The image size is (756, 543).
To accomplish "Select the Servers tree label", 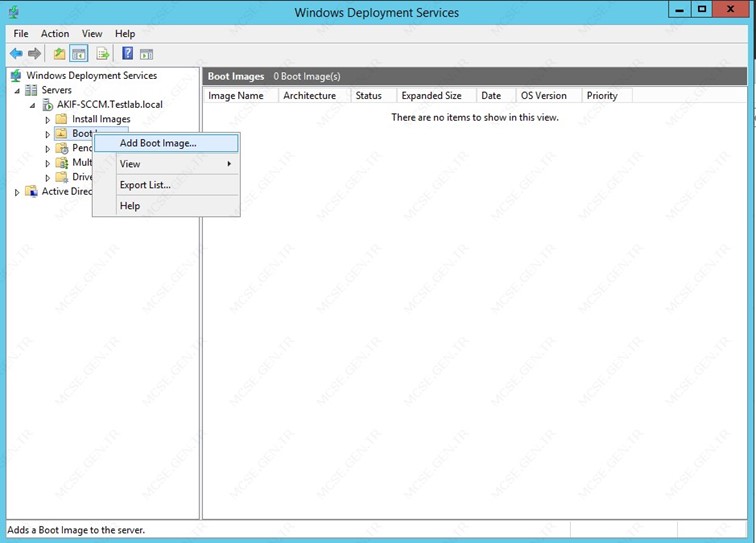I will pos(56,90).
